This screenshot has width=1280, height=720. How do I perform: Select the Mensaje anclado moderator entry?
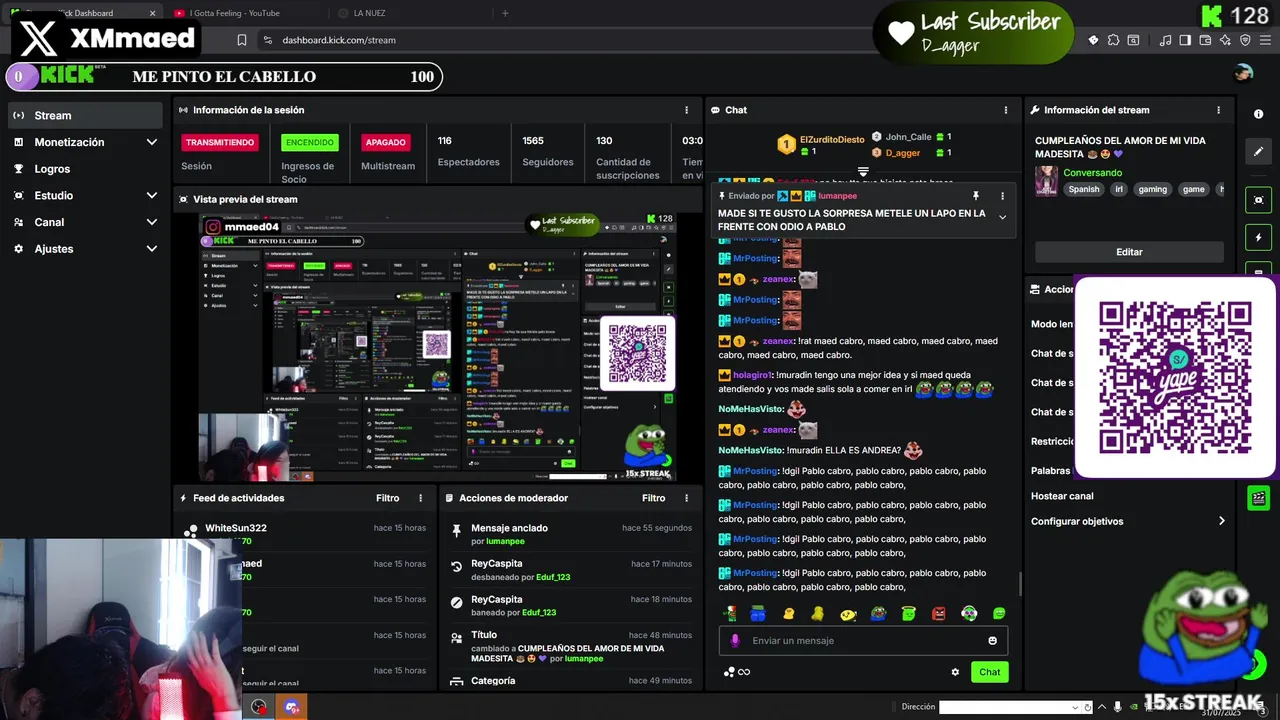tap(570, 534)
